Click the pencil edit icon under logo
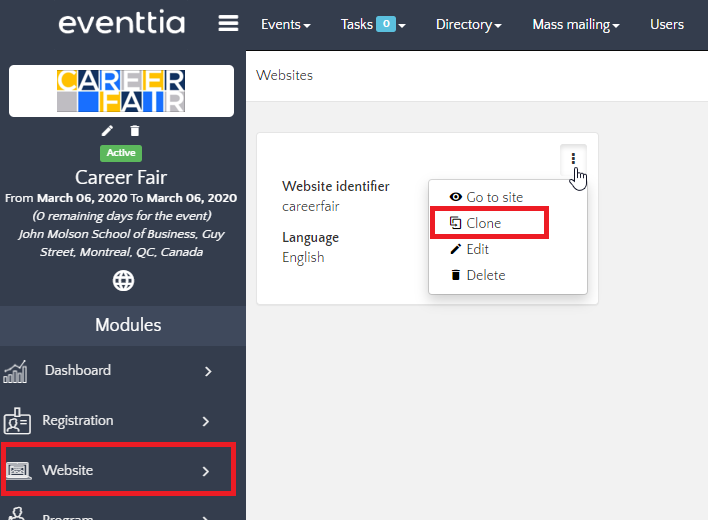Image resolution: width=708 pixels, height=520 pixels. click(108, 131)
